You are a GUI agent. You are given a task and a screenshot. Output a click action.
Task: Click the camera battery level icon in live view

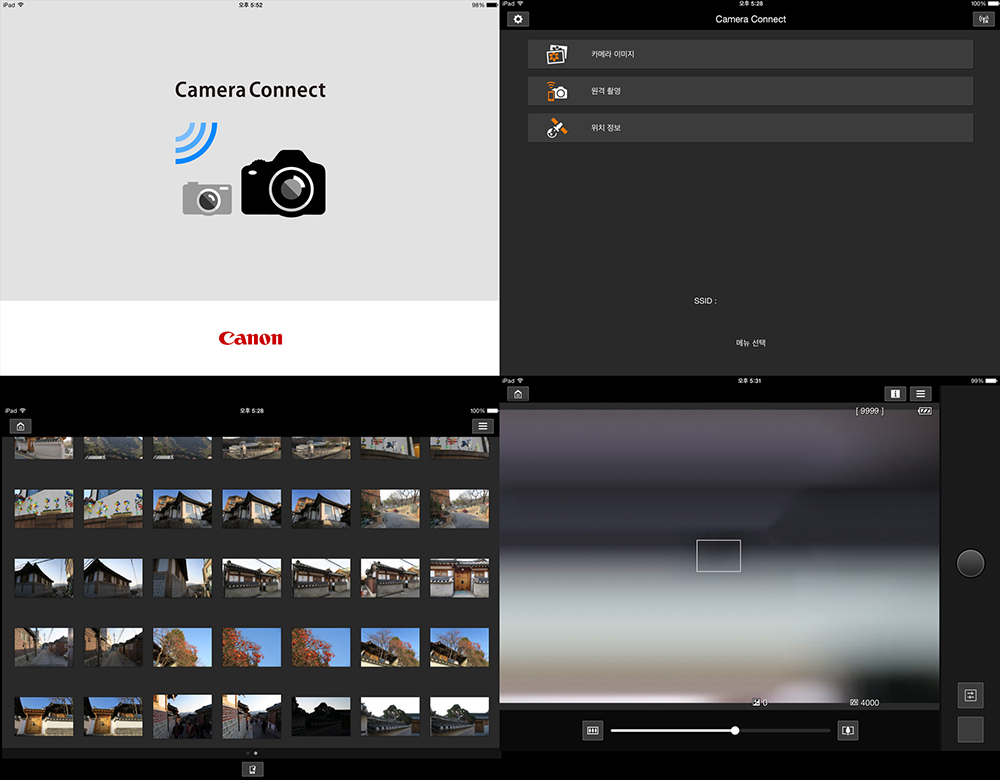pos(925,411)
